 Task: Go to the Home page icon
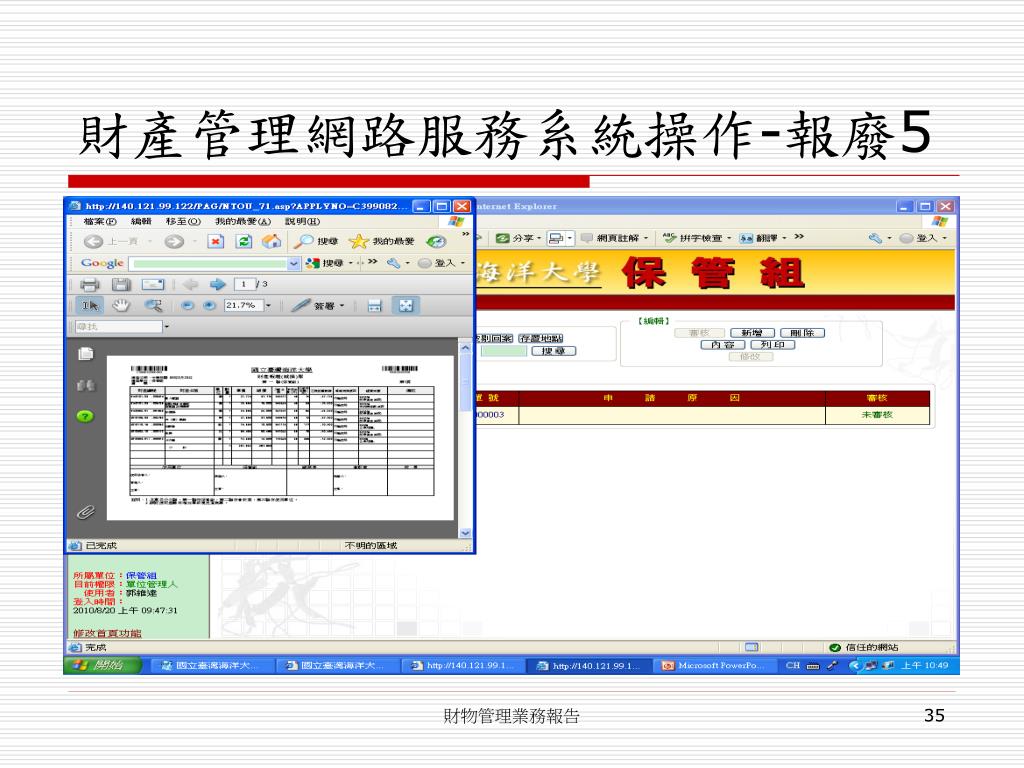point(271,242)
